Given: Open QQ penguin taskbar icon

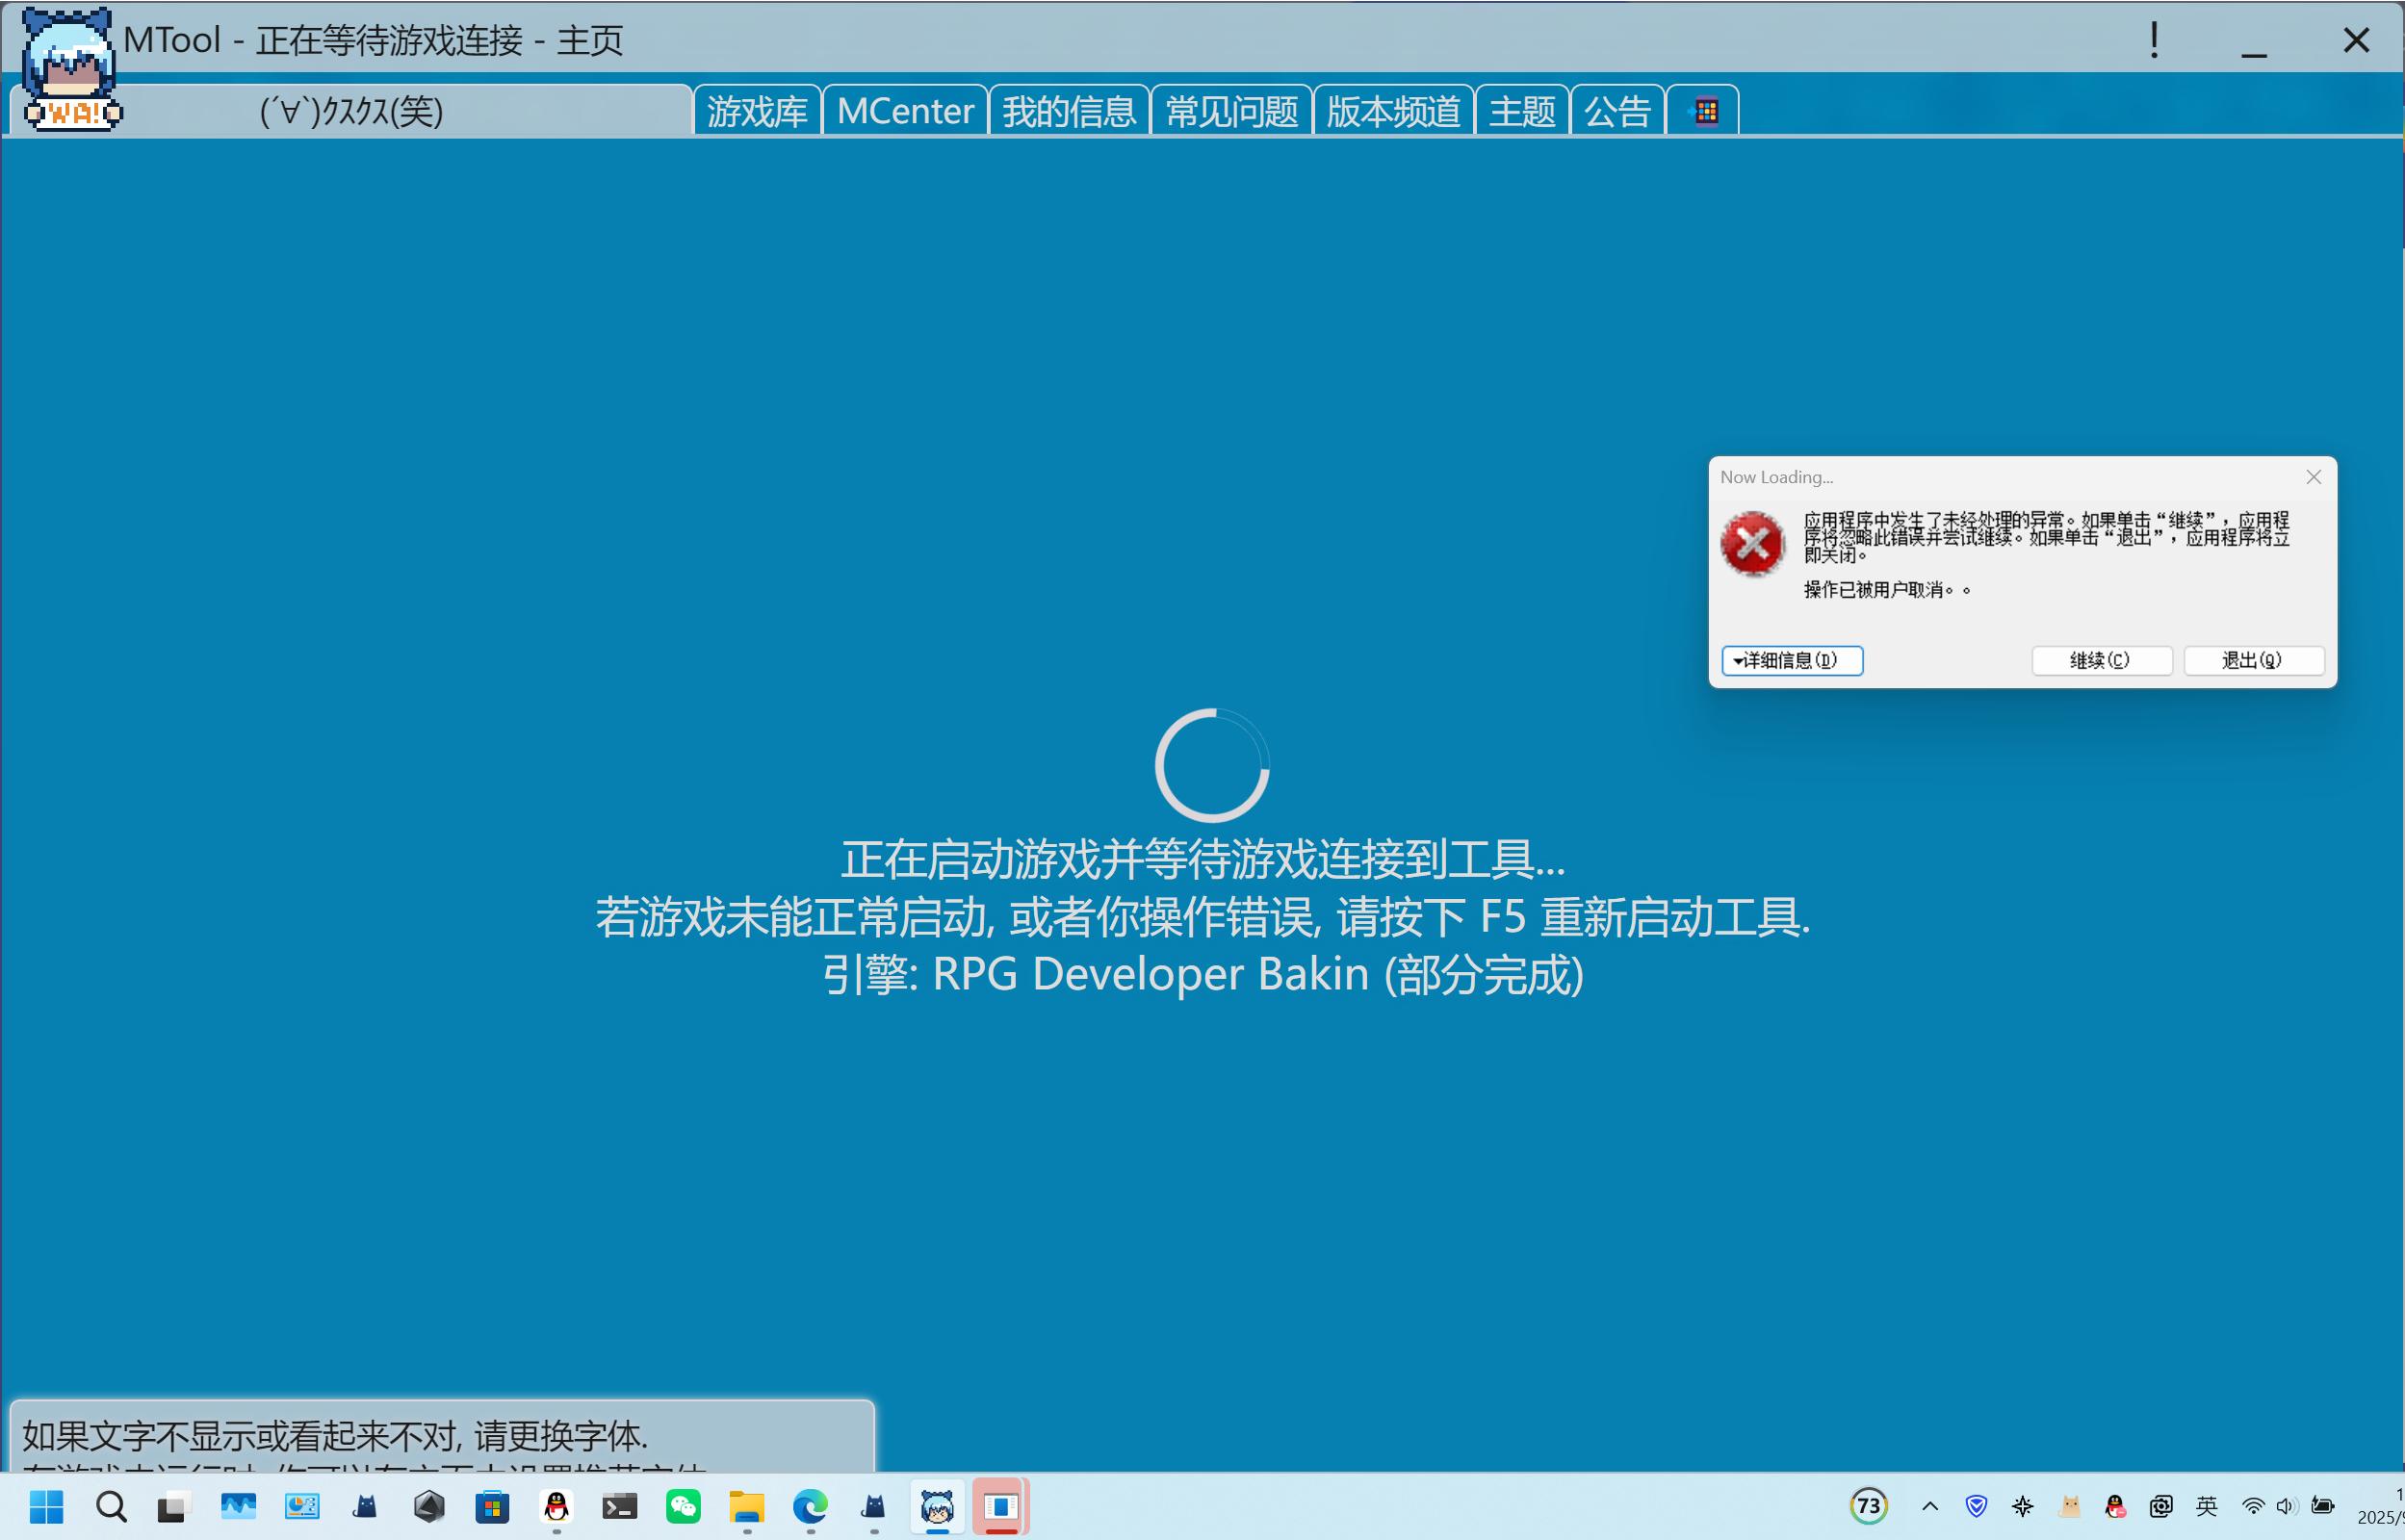Looking at the screenshot, I should pos(556,1506).
